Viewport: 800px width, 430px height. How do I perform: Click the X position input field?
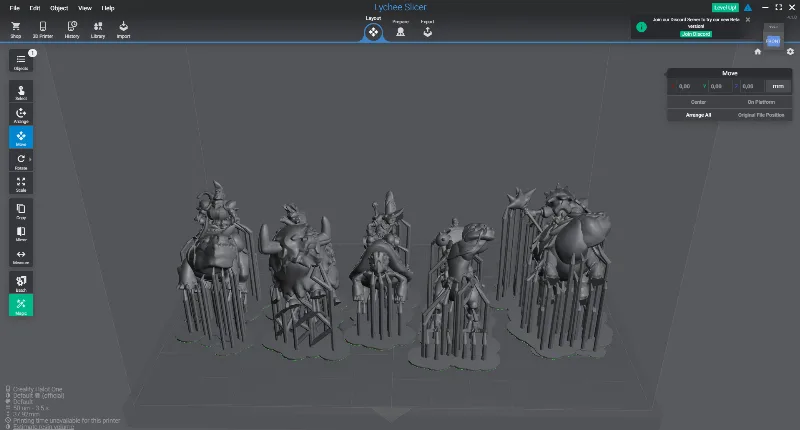pyautogui.click(x=689, y=86)
